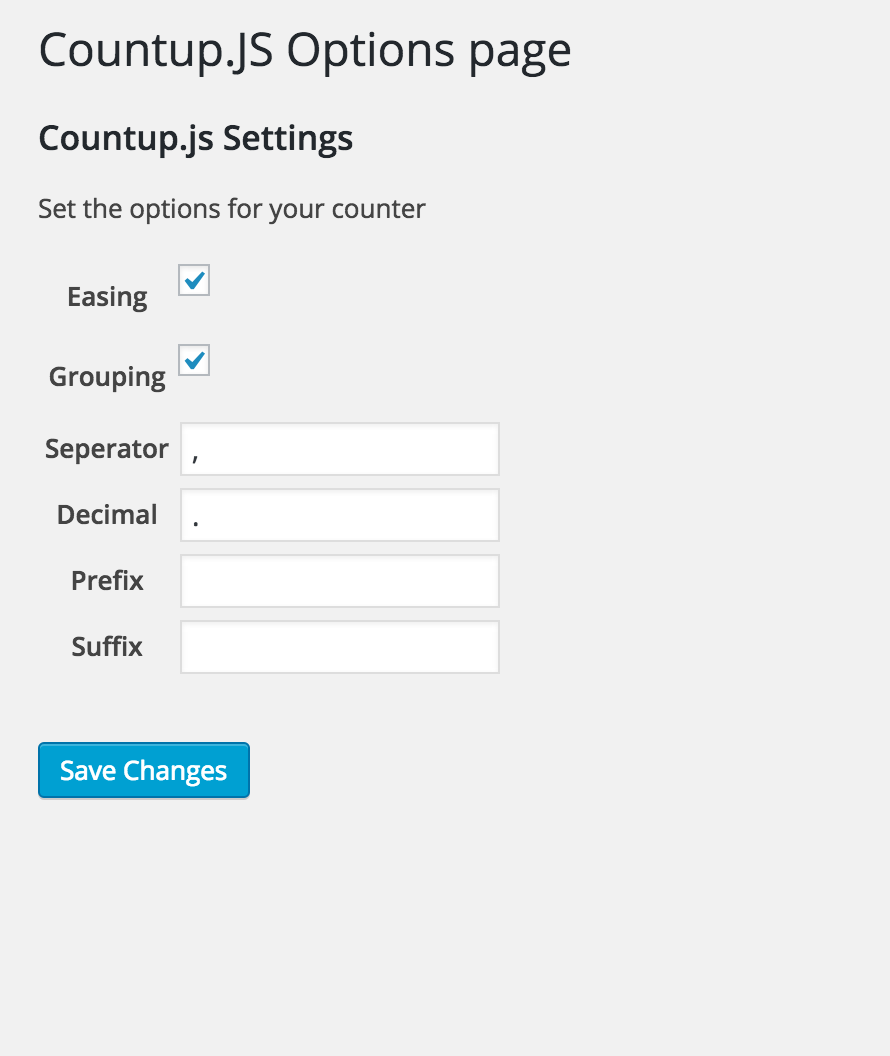Uncheck the Easing checkbox
The width and height of the screenshot is (890, 1056).
(x=194, y=280)
